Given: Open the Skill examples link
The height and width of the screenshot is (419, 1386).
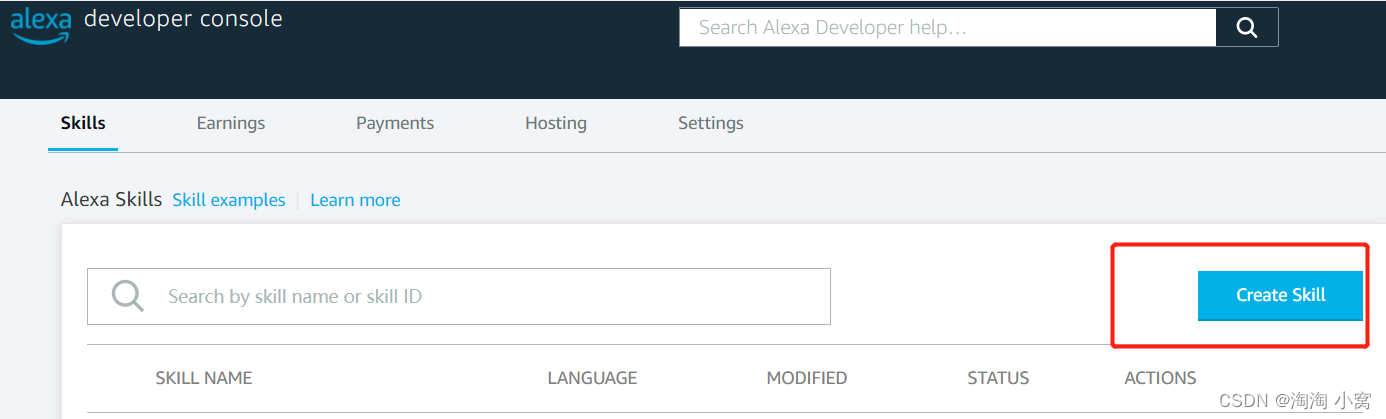Looking at the screenshot, I should pos(229,200).
